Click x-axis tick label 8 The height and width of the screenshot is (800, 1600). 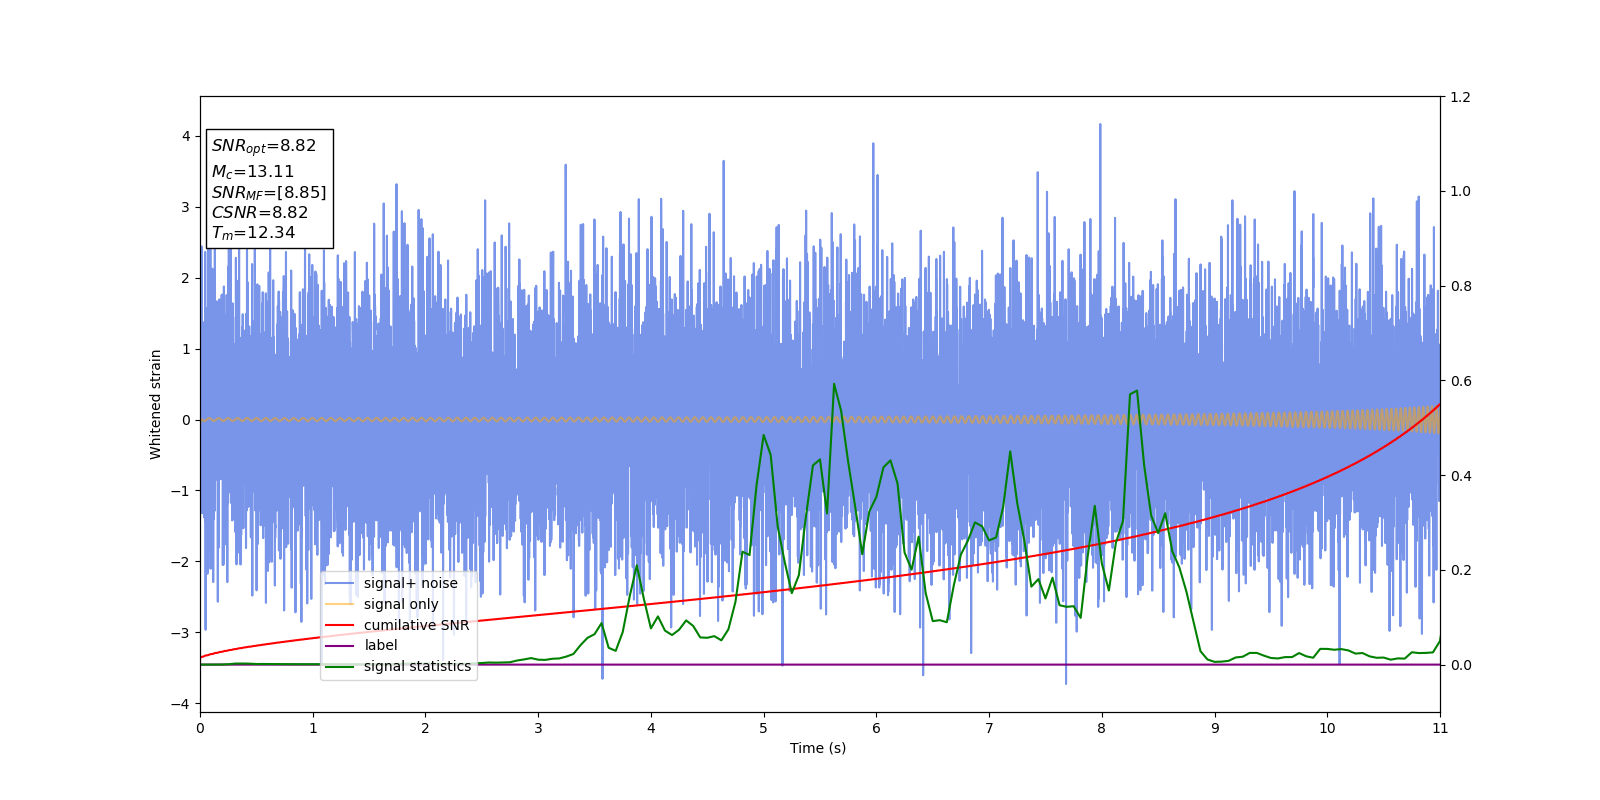(1102, 728)
